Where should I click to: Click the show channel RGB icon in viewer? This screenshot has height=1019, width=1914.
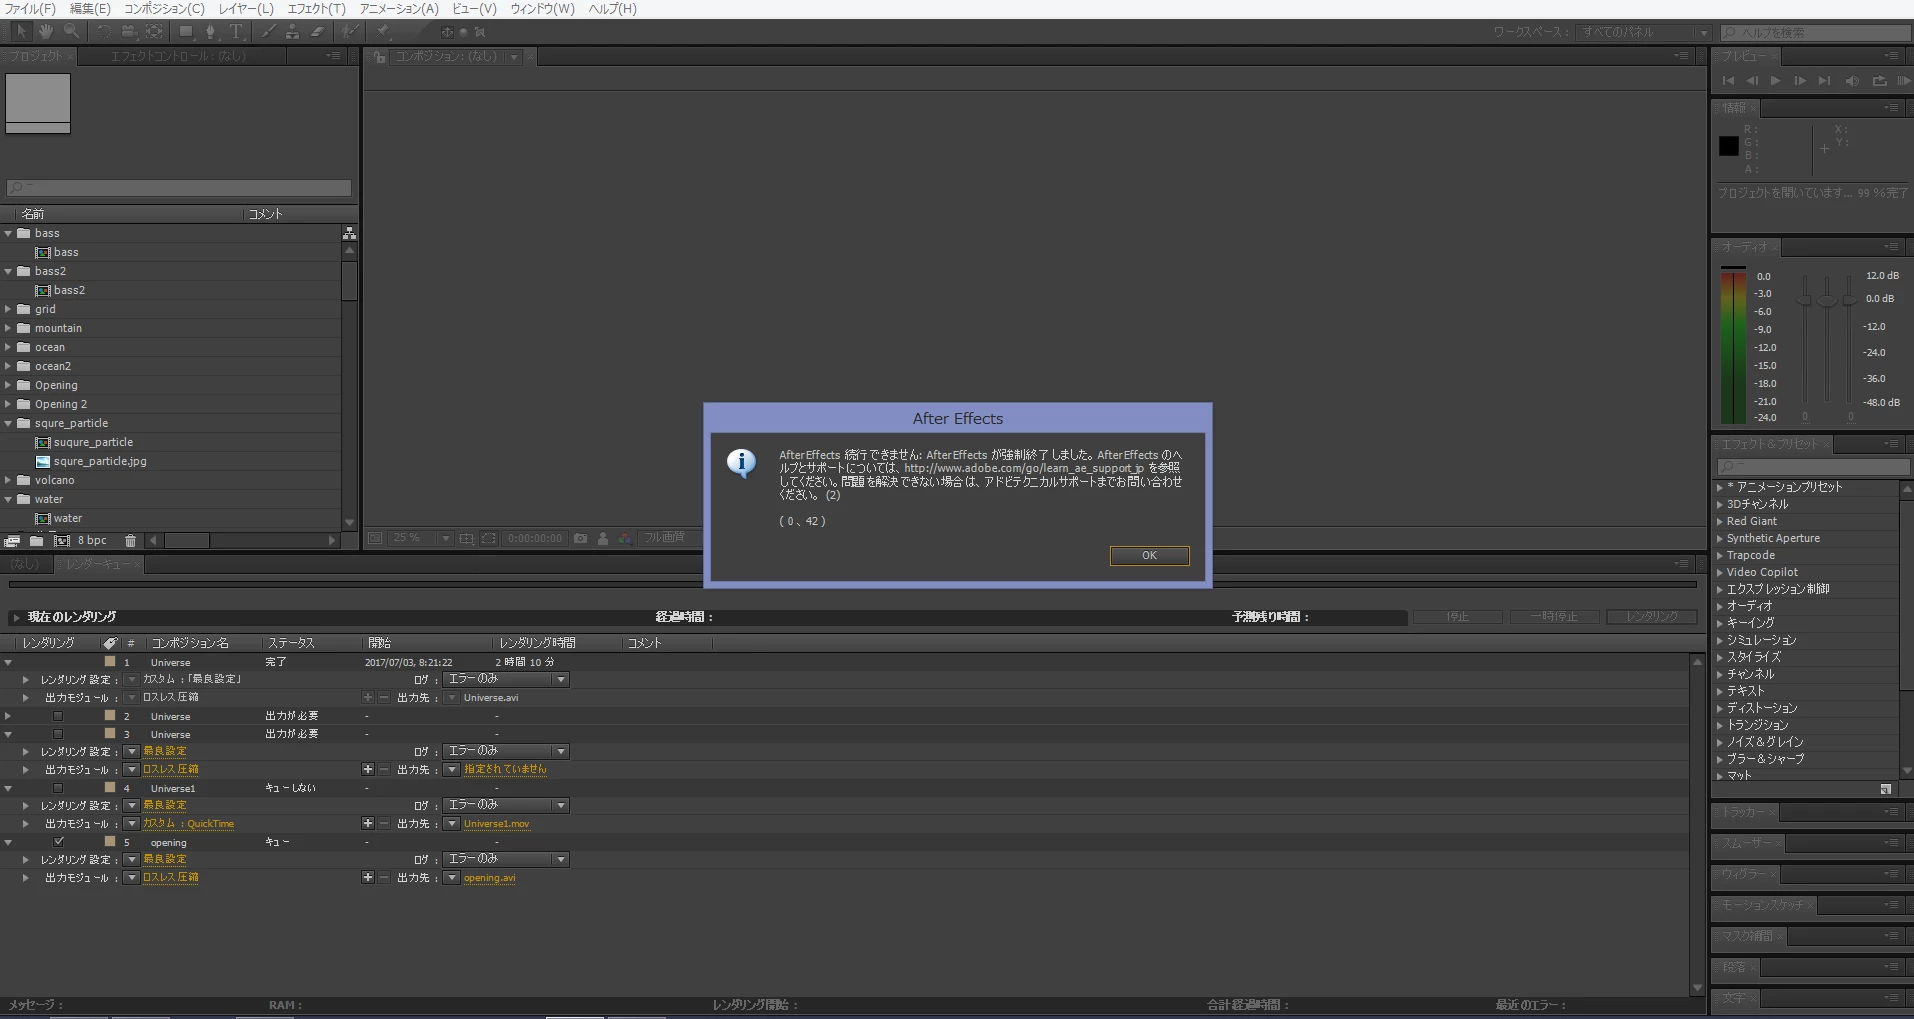click(x=624, y=538)
